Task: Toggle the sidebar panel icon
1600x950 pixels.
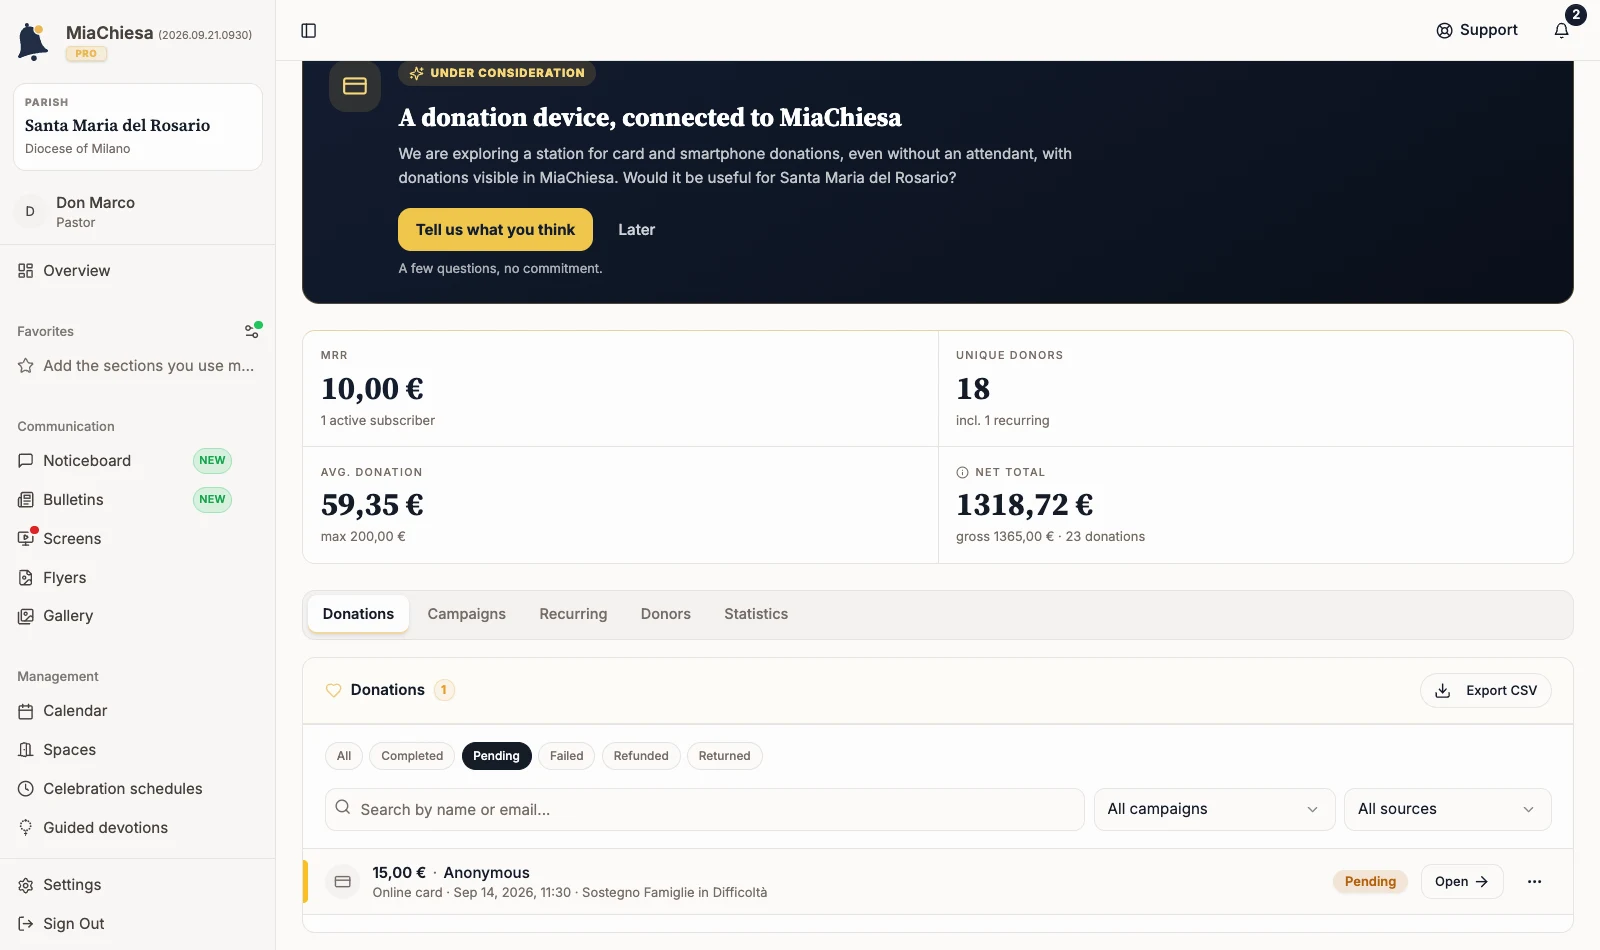Action: point(309,31)
